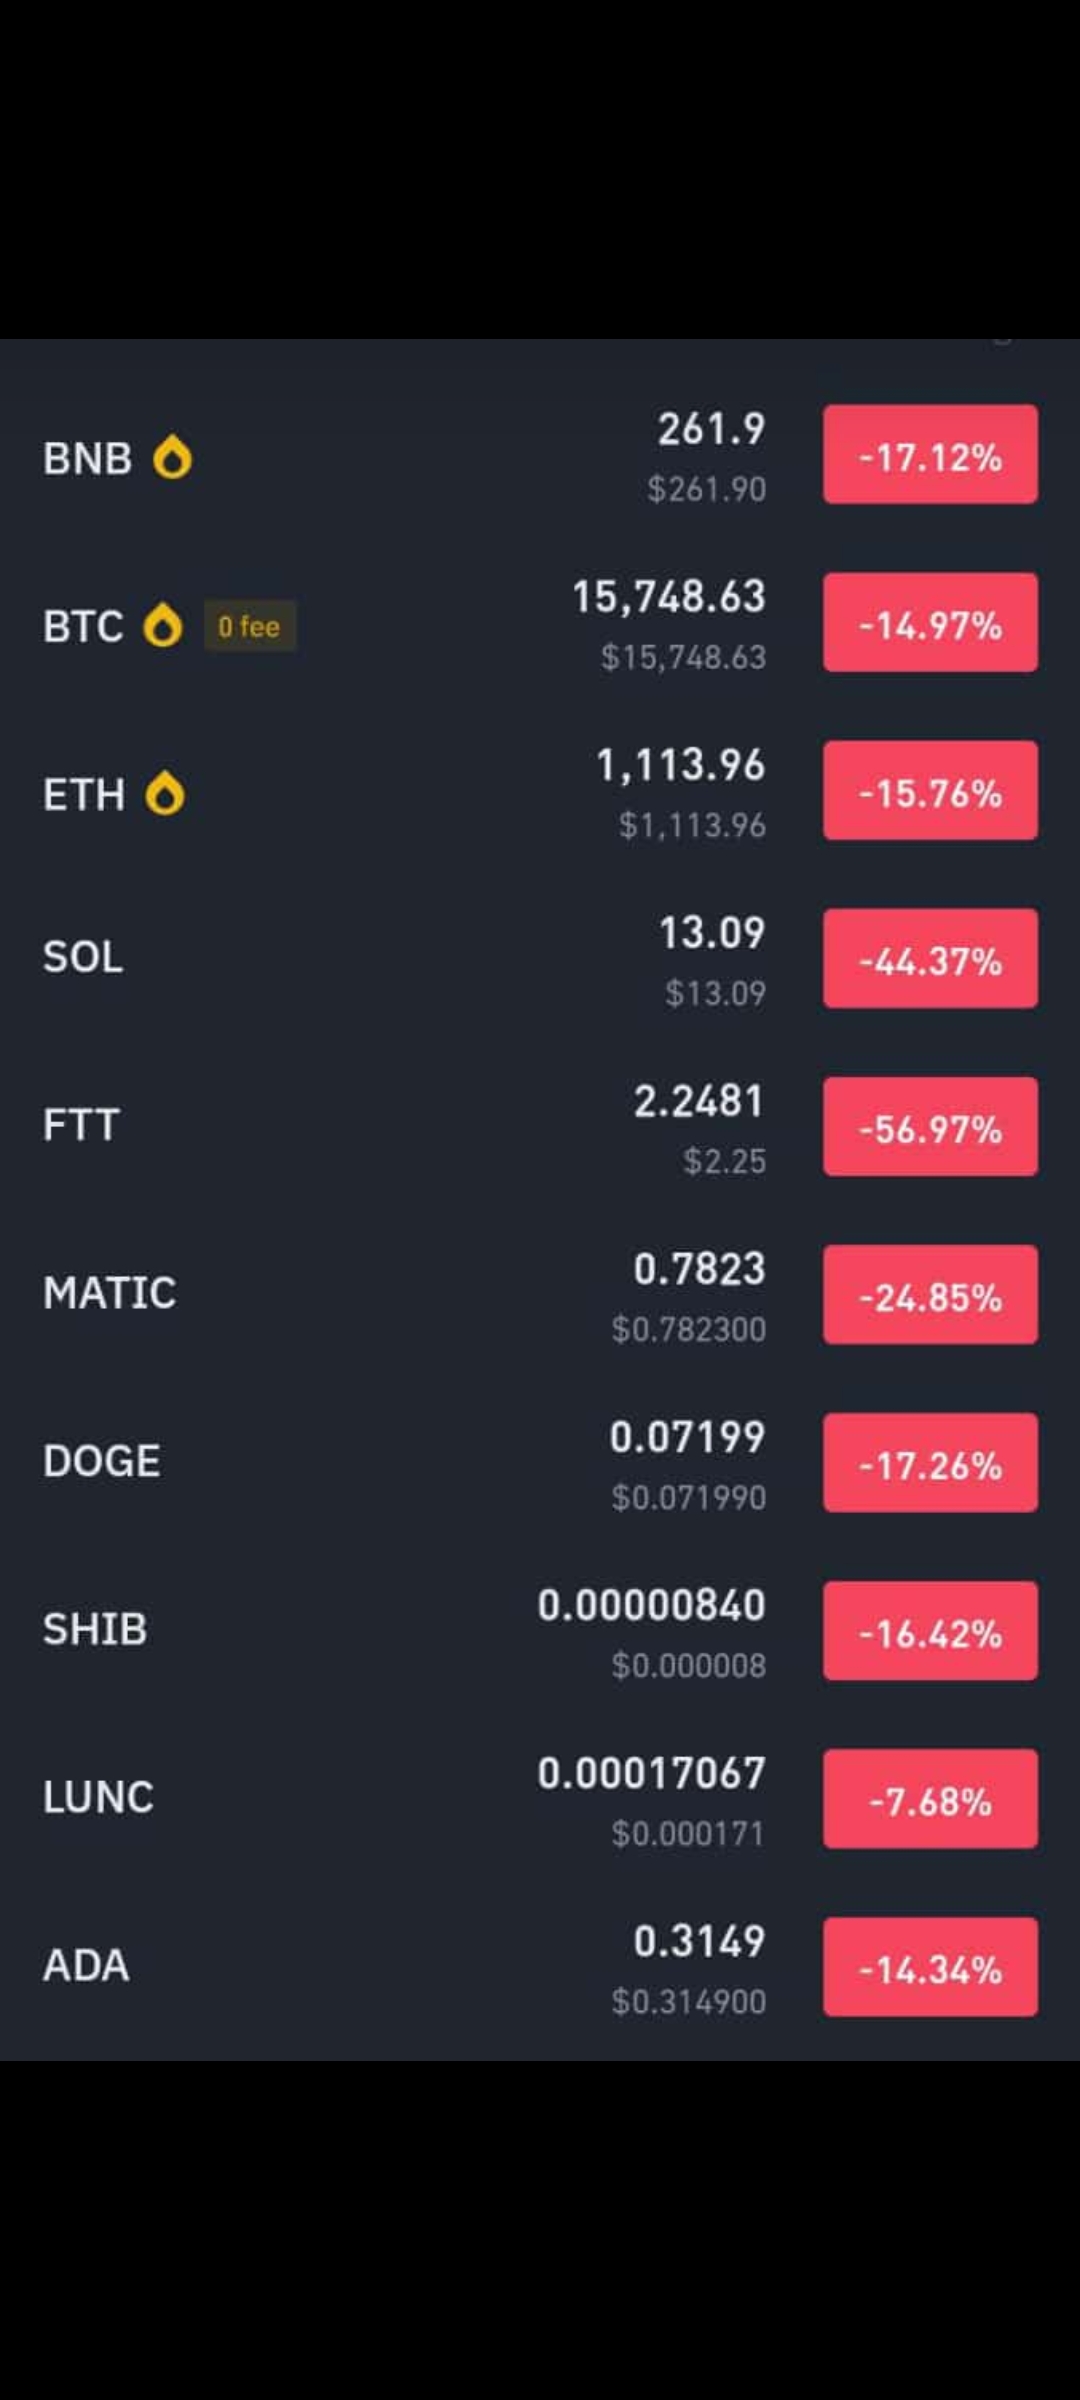Click BTC price 15,748.63
Viewport: 1080px width, 2400px height.
669,597
